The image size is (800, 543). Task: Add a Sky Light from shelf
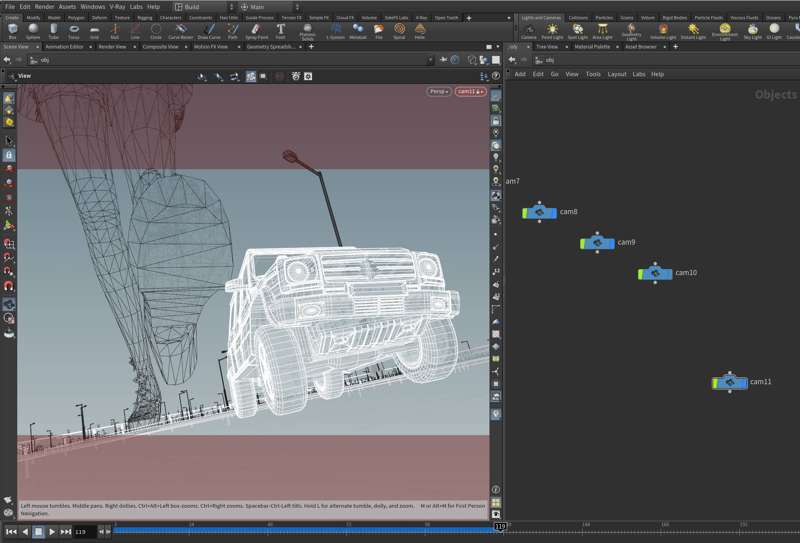point(753,31)
